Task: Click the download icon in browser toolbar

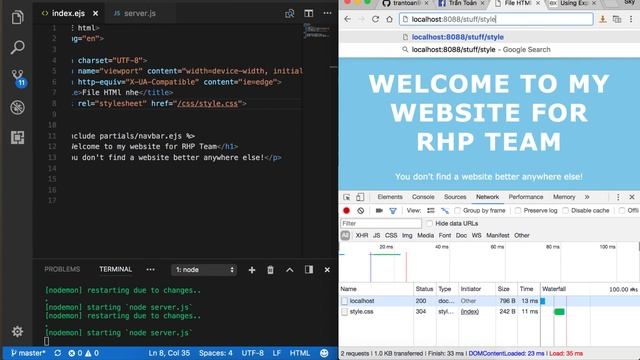Action: coord(602,19)
